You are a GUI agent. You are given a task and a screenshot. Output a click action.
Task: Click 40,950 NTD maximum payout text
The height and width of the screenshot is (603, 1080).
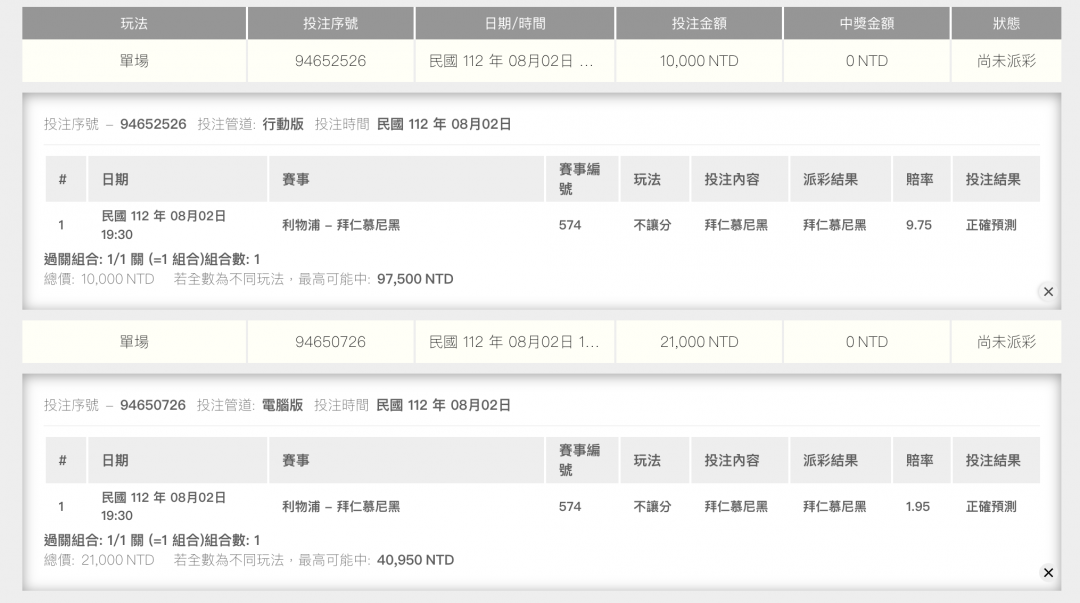coord(415,560)
